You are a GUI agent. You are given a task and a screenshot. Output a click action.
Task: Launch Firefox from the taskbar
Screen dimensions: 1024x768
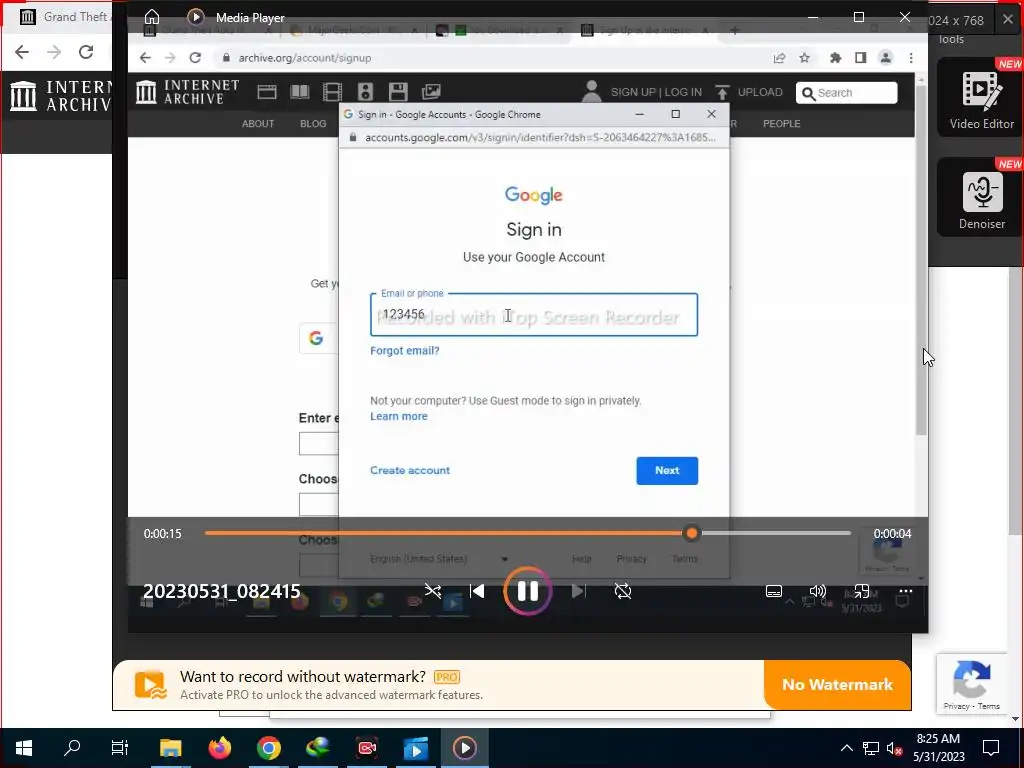(219, 748)
